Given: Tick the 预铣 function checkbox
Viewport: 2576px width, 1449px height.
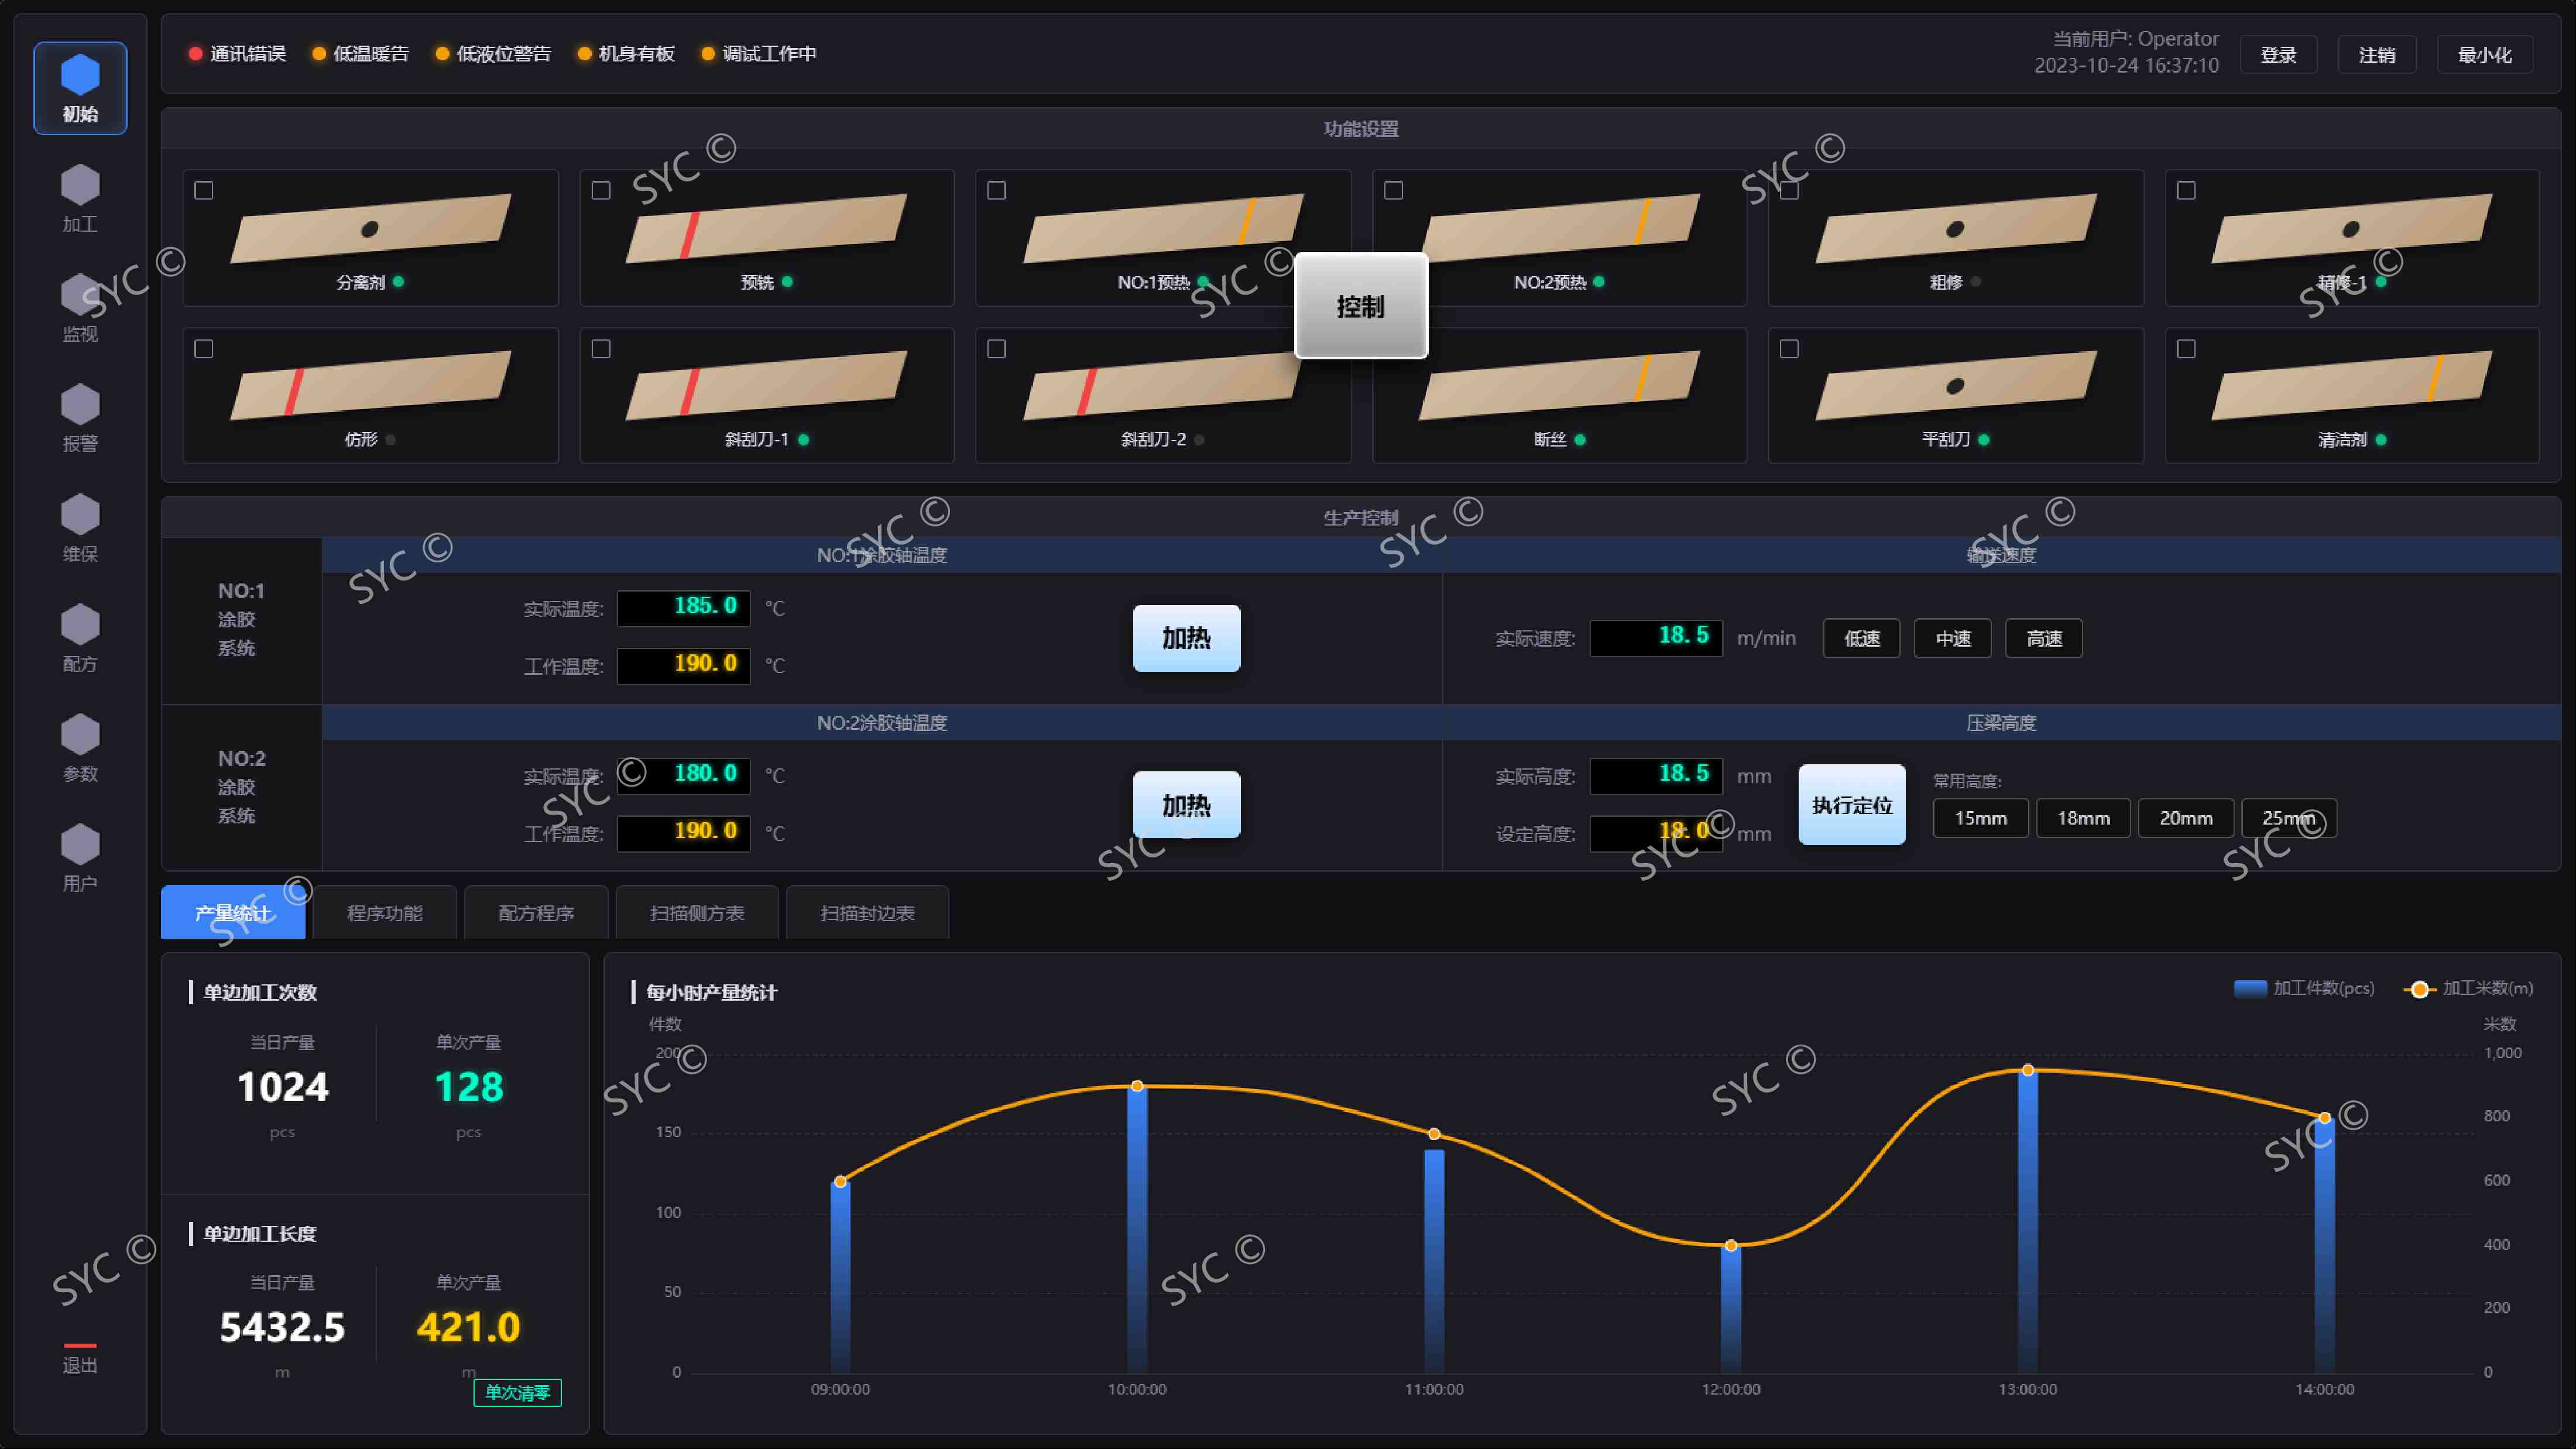Looking at the screenshot, I should point(601,191).
